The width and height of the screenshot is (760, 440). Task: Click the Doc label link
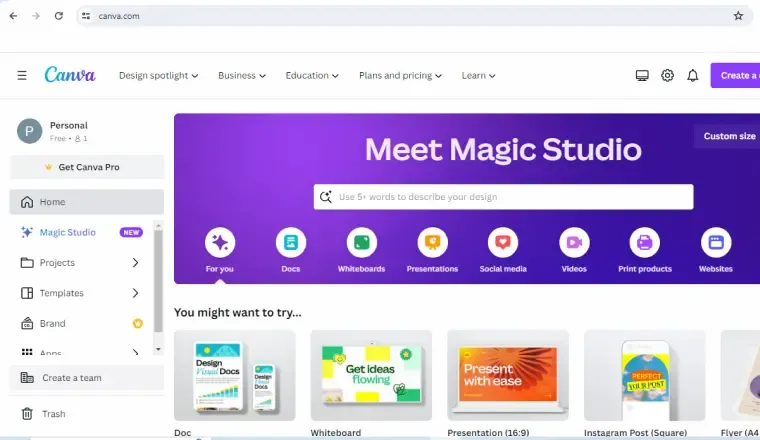[x=183, y=433]
